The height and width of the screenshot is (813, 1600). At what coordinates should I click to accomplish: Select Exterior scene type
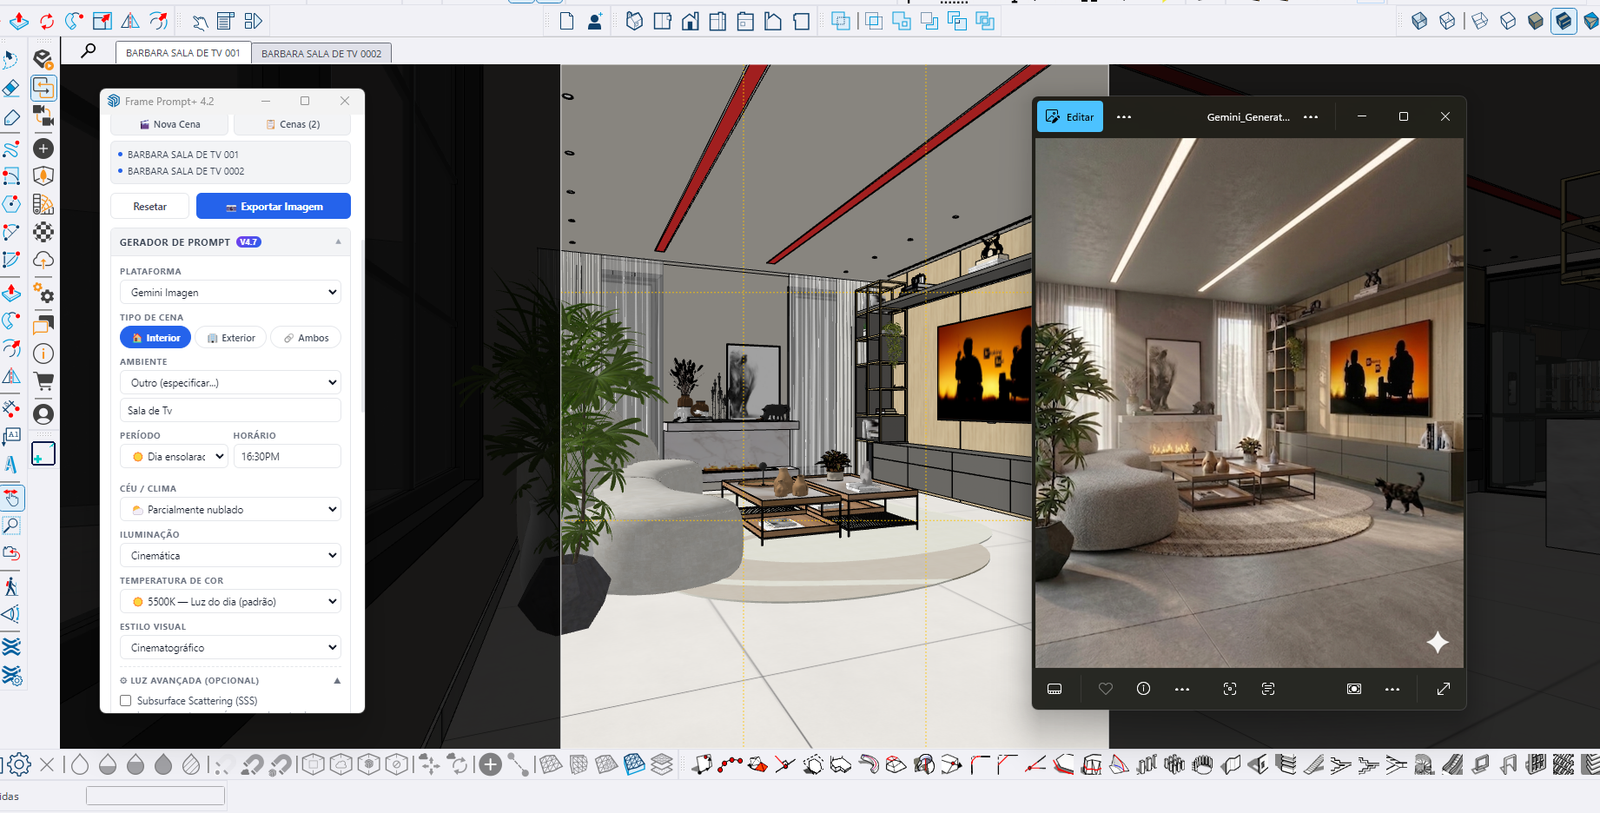point(231,338)
